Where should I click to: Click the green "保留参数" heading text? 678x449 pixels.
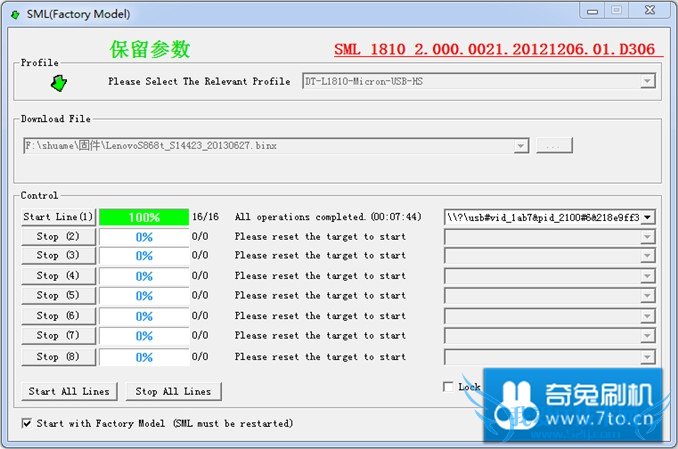tap(150, 49)
